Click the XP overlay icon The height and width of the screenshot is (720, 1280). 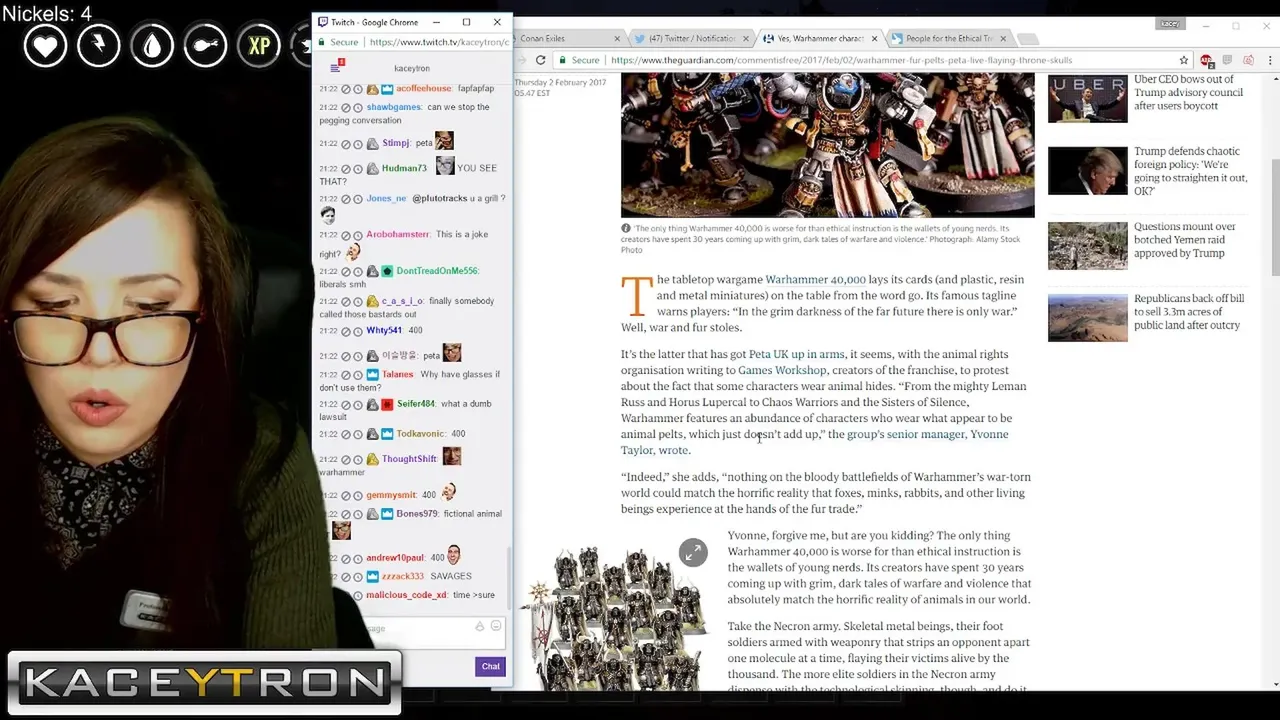[x=259, y=46]
